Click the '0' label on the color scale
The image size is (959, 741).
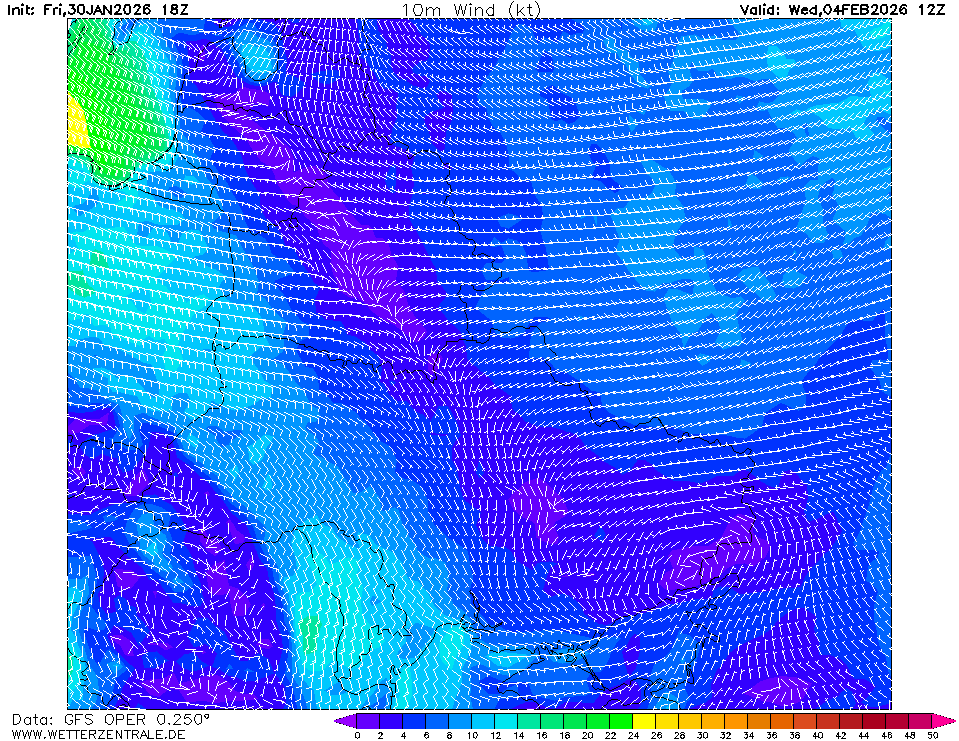357,735
